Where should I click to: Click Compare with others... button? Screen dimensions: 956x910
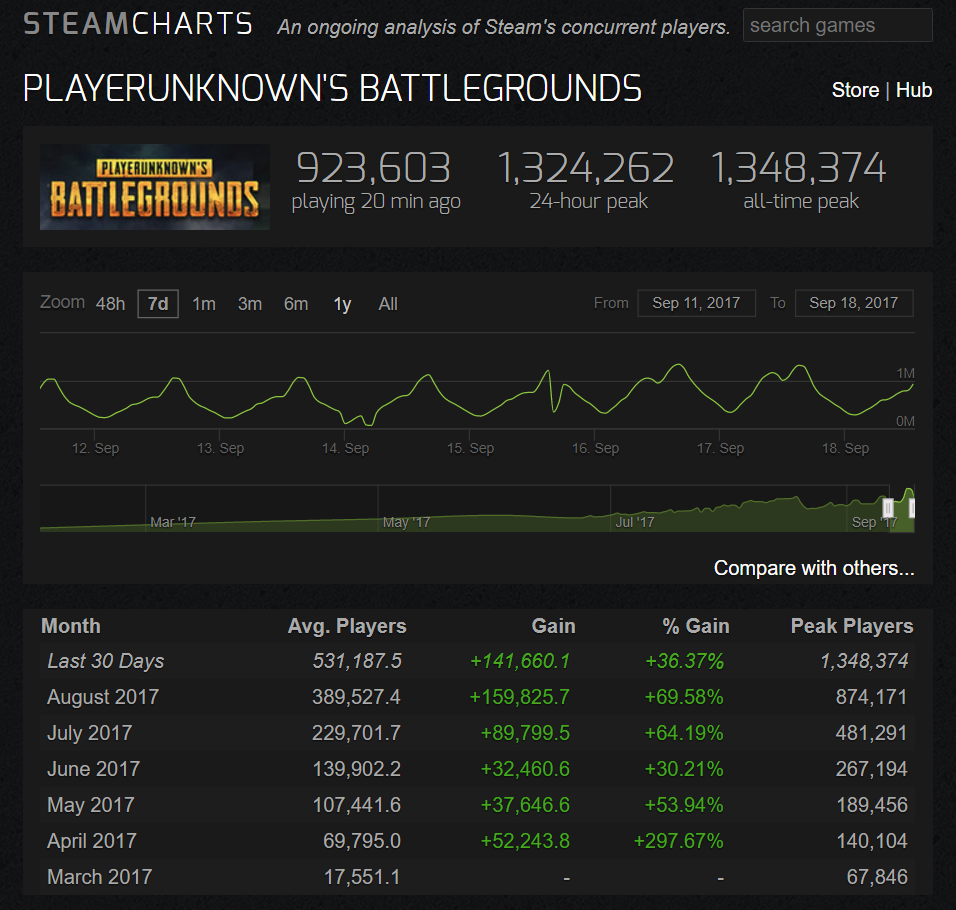(813, 568)
